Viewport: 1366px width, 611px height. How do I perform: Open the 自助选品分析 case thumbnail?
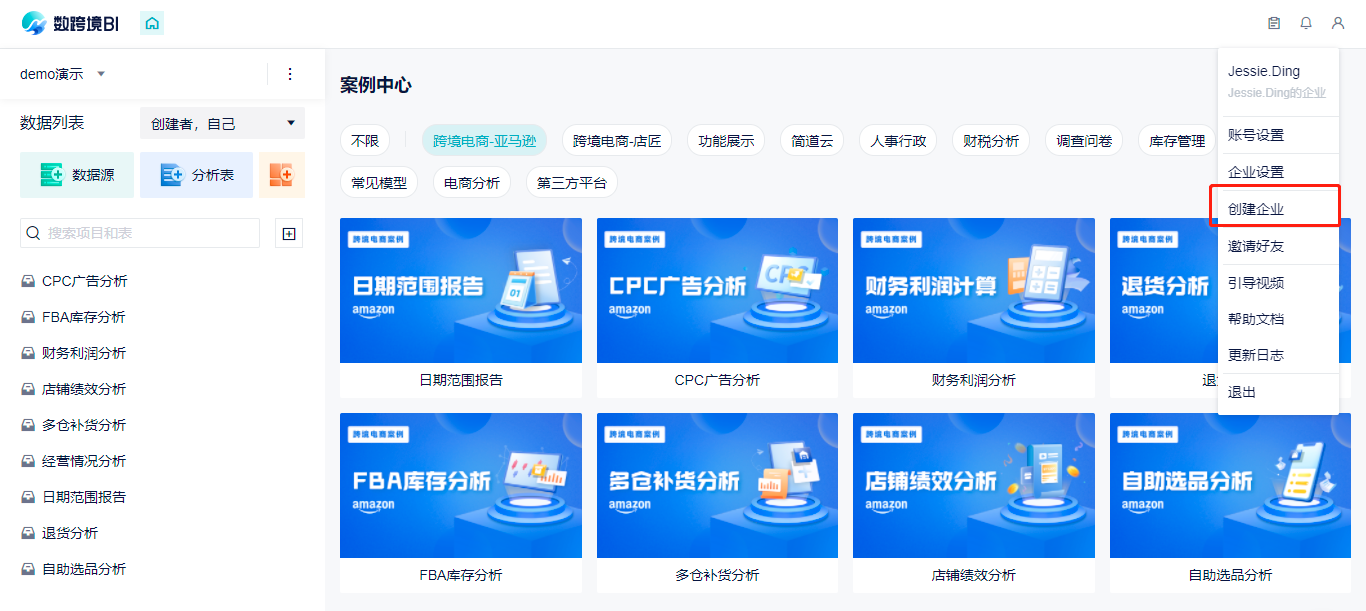pyautogui.click(x=1230, y=486)
